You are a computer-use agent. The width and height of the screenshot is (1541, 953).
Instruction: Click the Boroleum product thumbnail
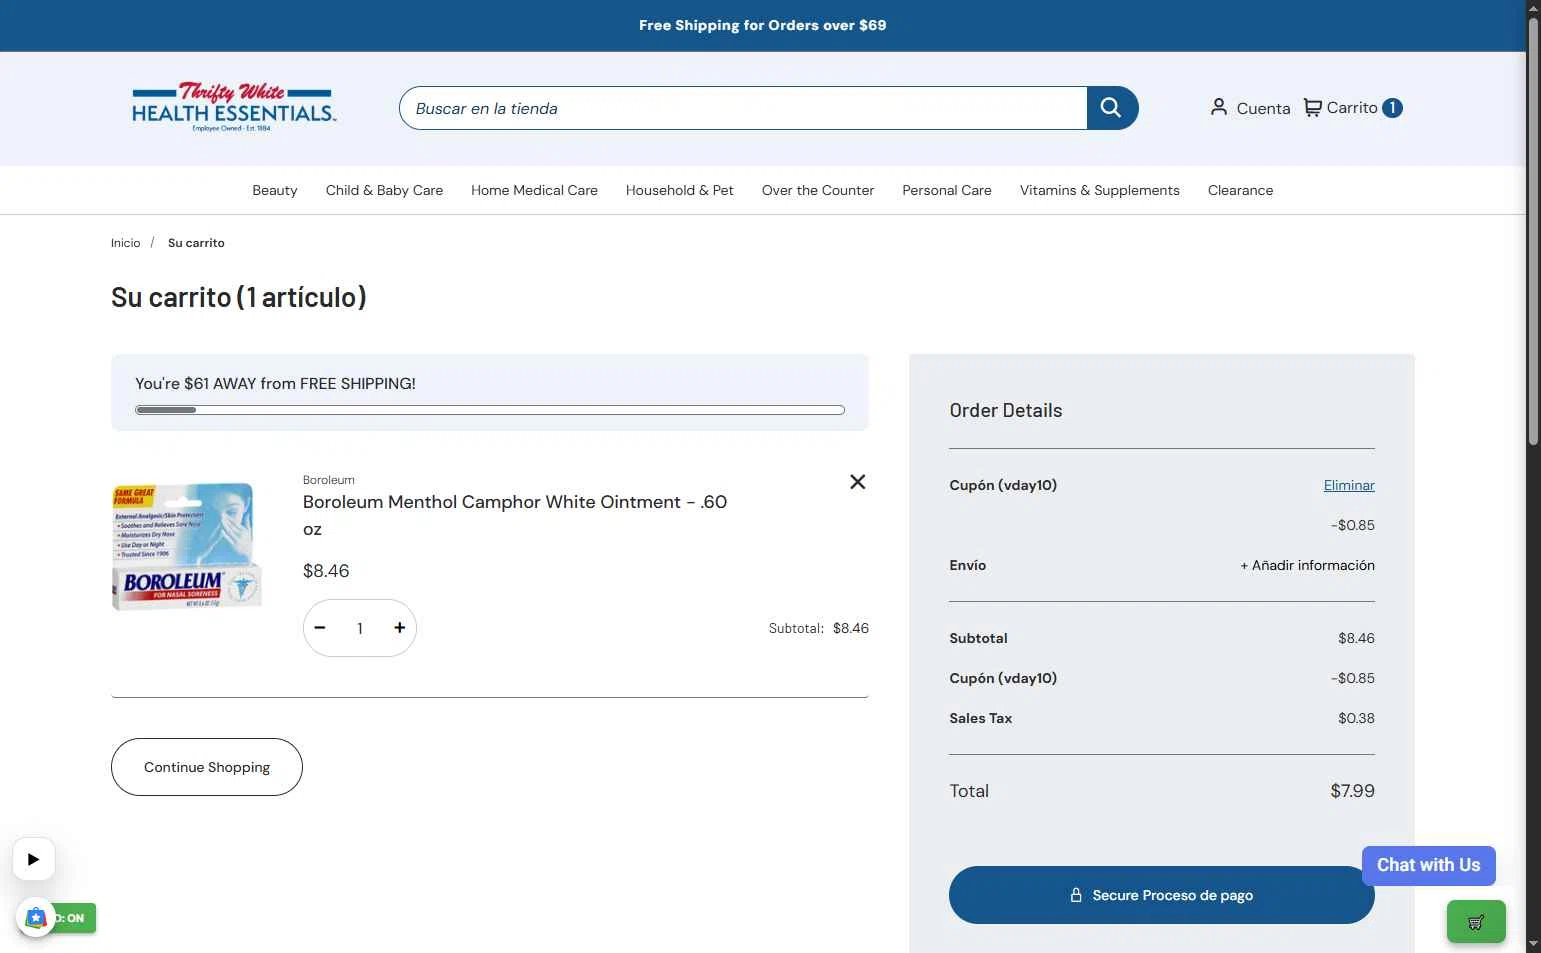point(187,546)
